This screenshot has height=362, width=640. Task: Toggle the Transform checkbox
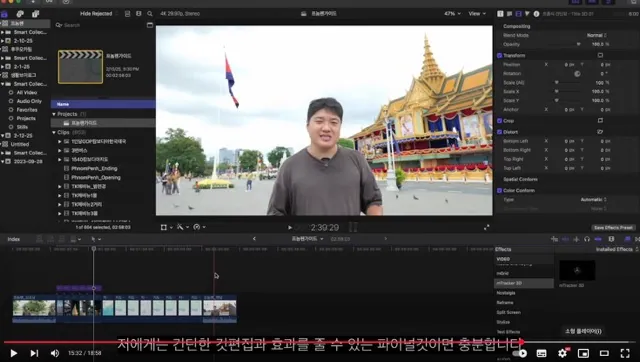(500, 56)
